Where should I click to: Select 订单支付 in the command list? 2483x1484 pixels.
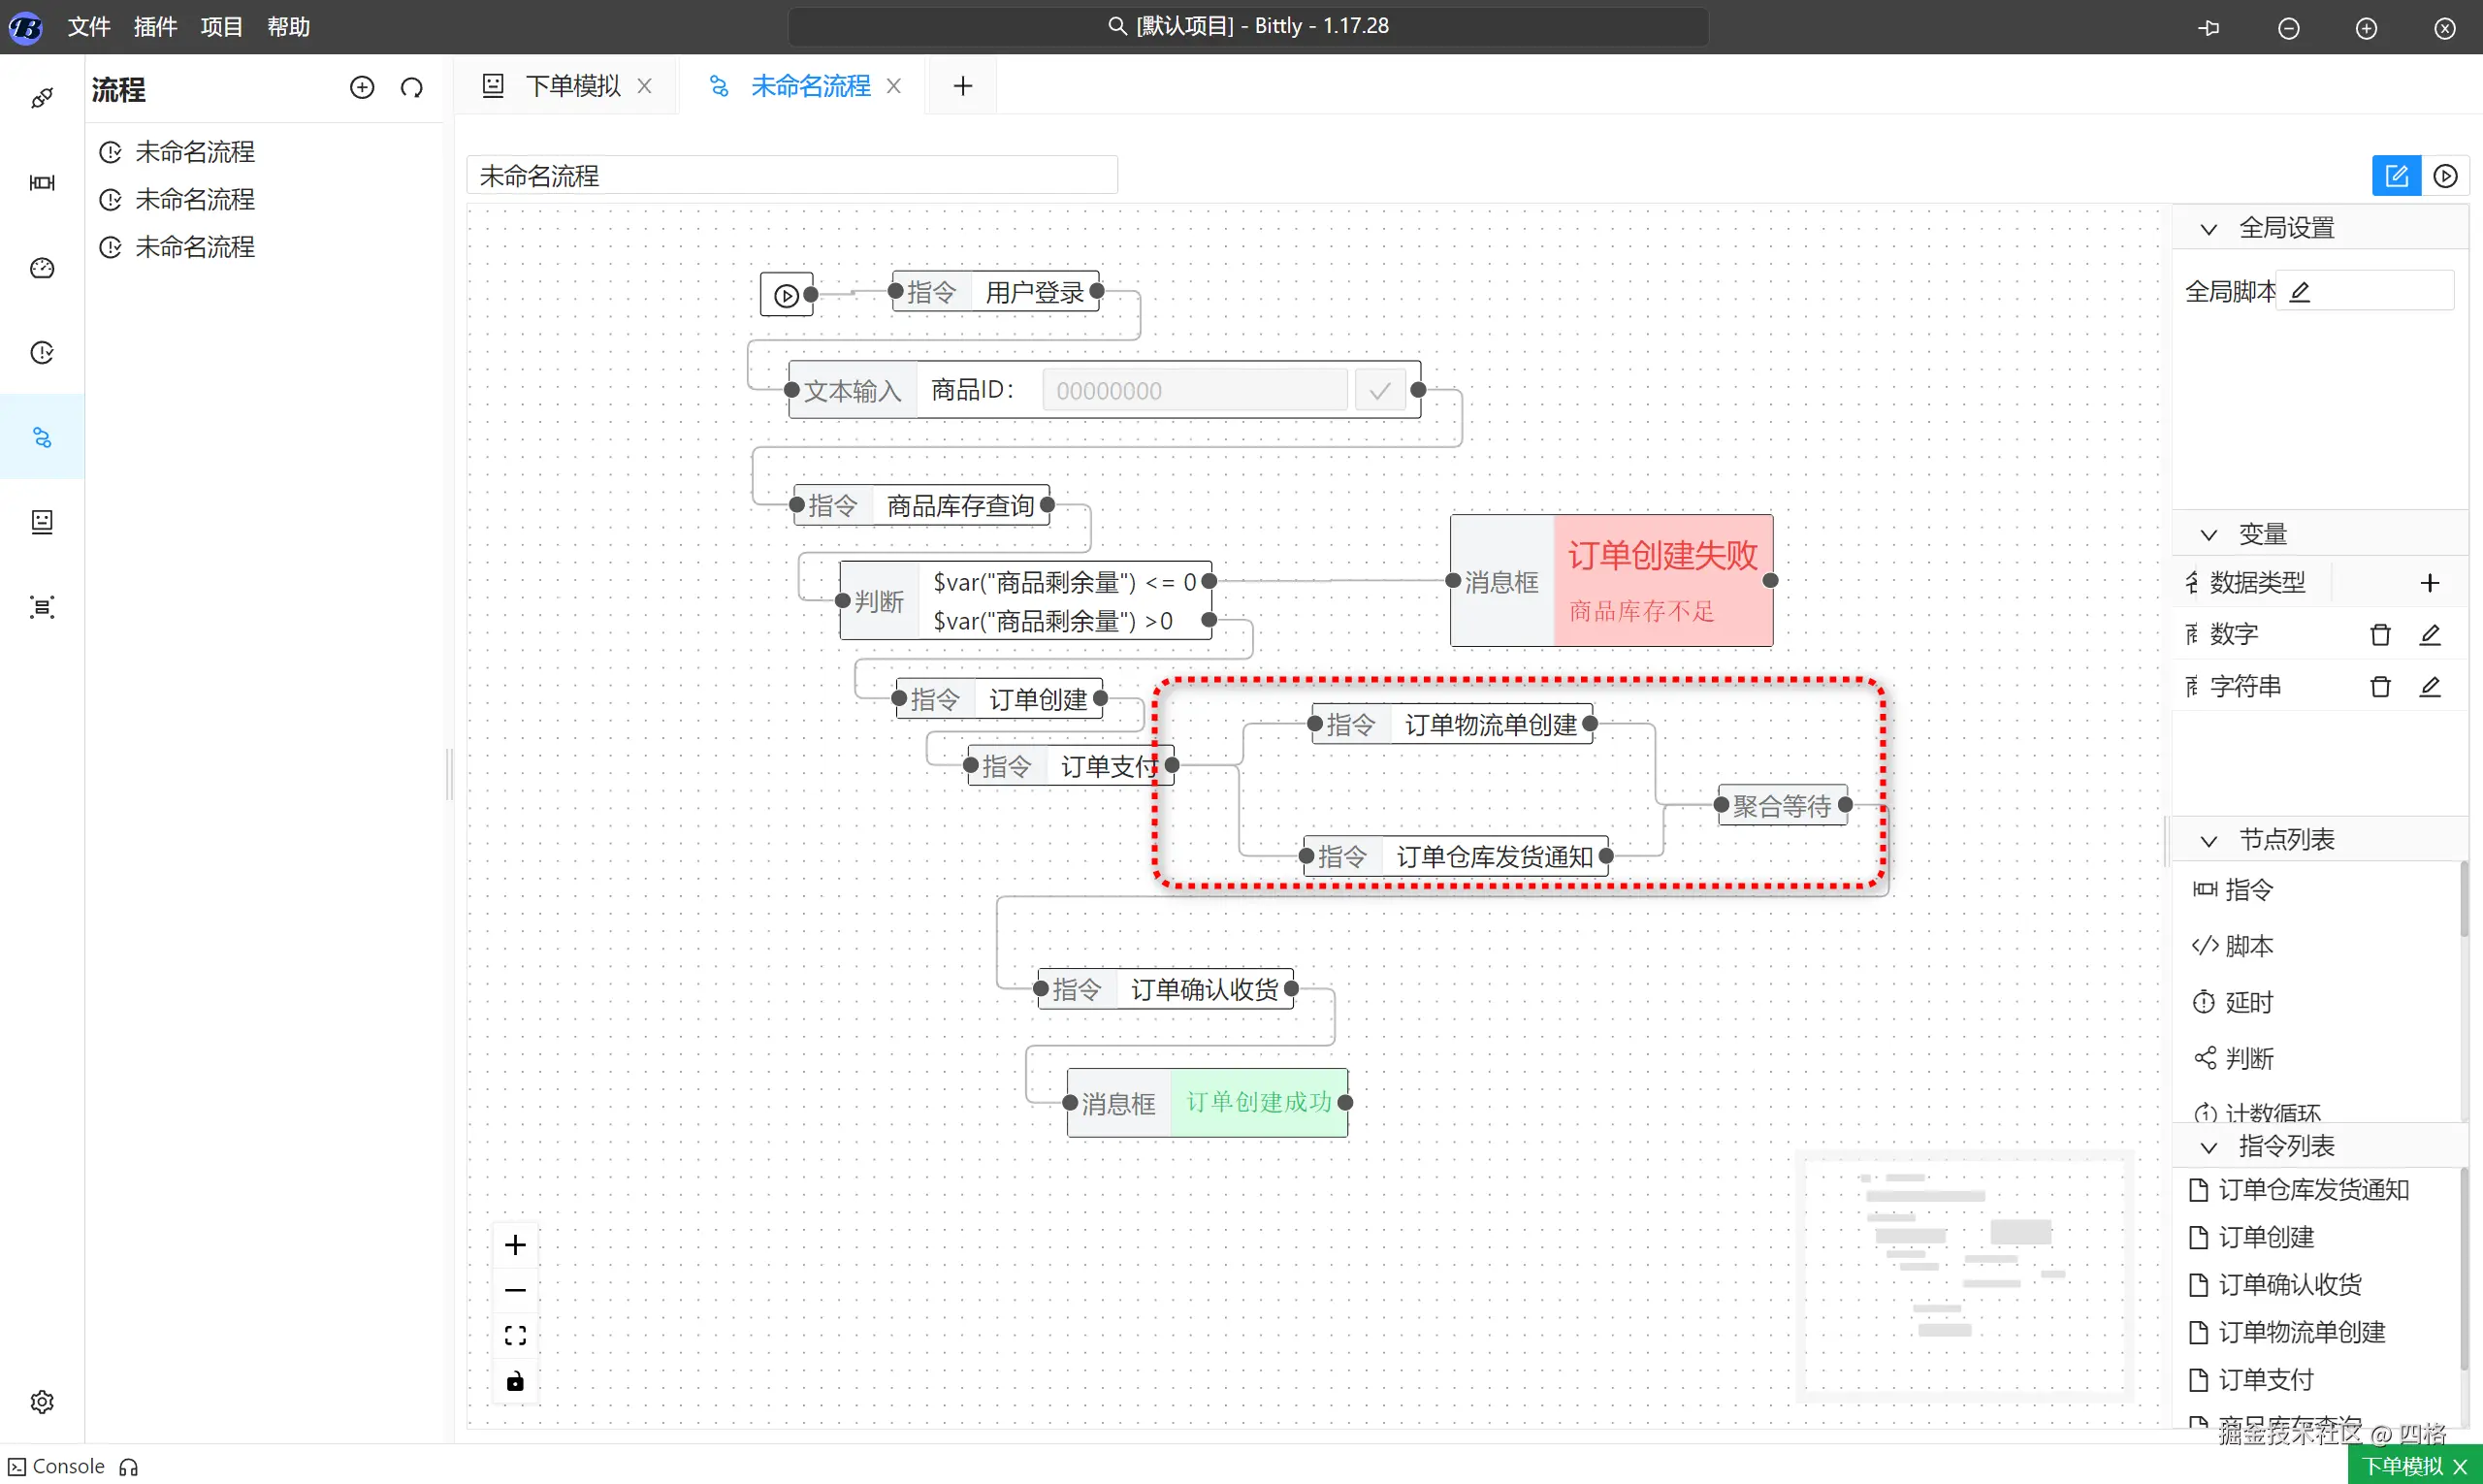(x=2265, y=1380)
